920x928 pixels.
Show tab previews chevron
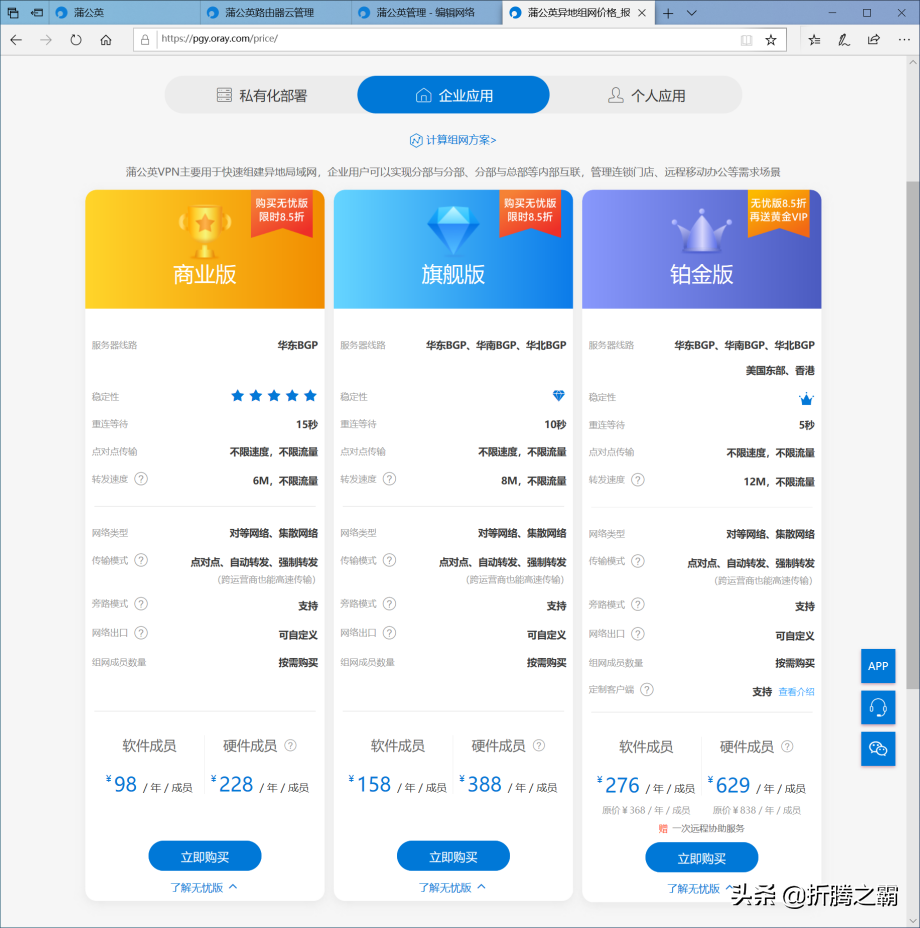[691, 13]
